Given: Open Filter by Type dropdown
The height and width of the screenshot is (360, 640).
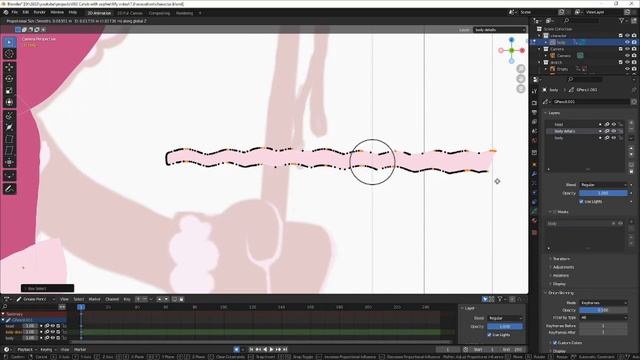Looking at the screenshot, I should click(603, 317).
